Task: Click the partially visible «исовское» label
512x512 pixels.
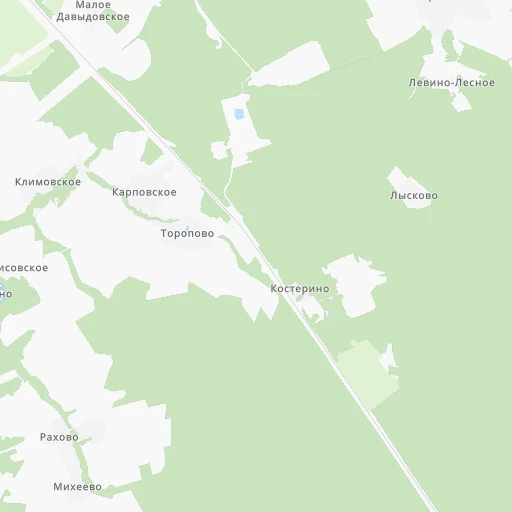Action: (x=24, y=268)
